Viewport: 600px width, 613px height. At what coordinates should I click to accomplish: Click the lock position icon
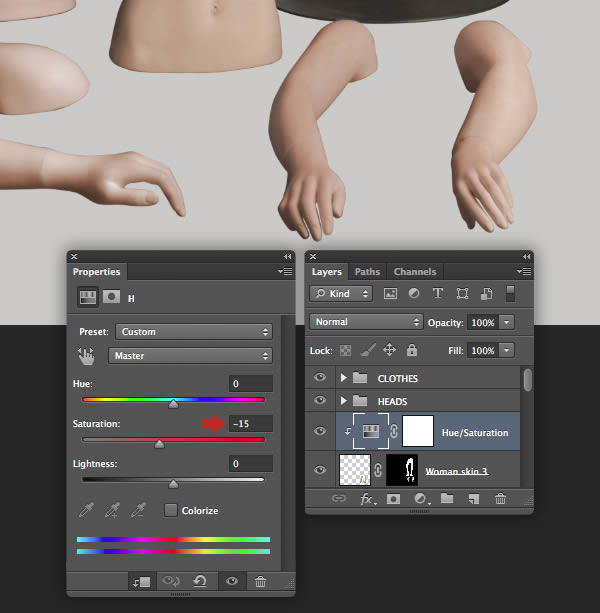click(389, 350)
